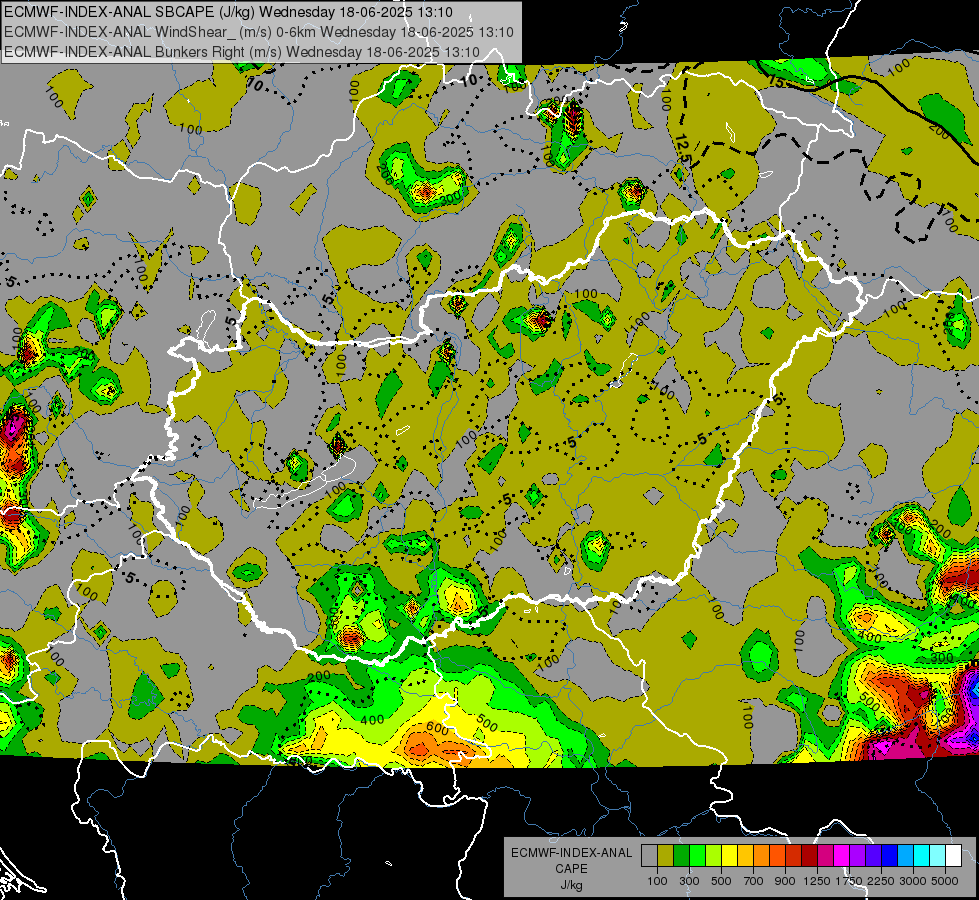
Task: Click the crimson-pink 1250 J/kg legend swatch
Action: tap(825, 855)
